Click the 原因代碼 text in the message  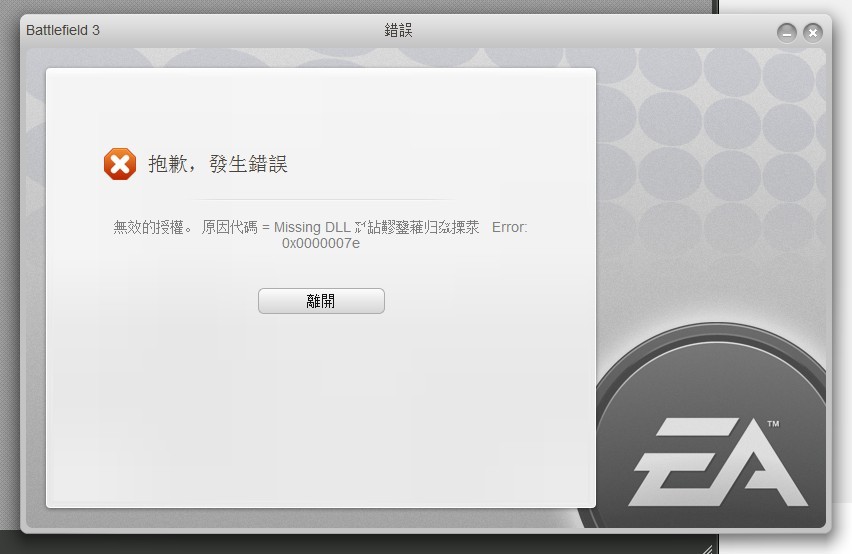229,227
